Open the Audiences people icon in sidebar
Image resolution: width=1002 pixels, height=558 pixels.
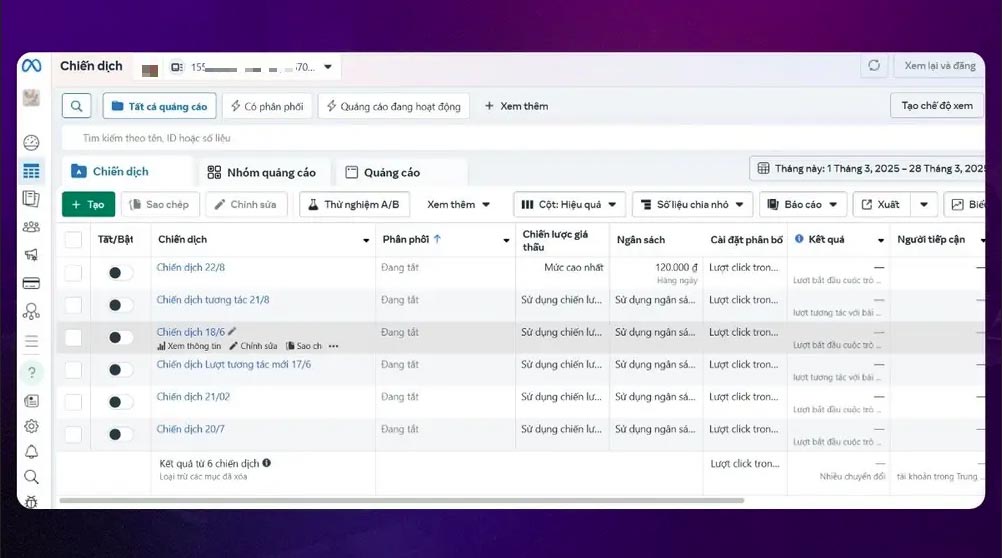(31, 226)
